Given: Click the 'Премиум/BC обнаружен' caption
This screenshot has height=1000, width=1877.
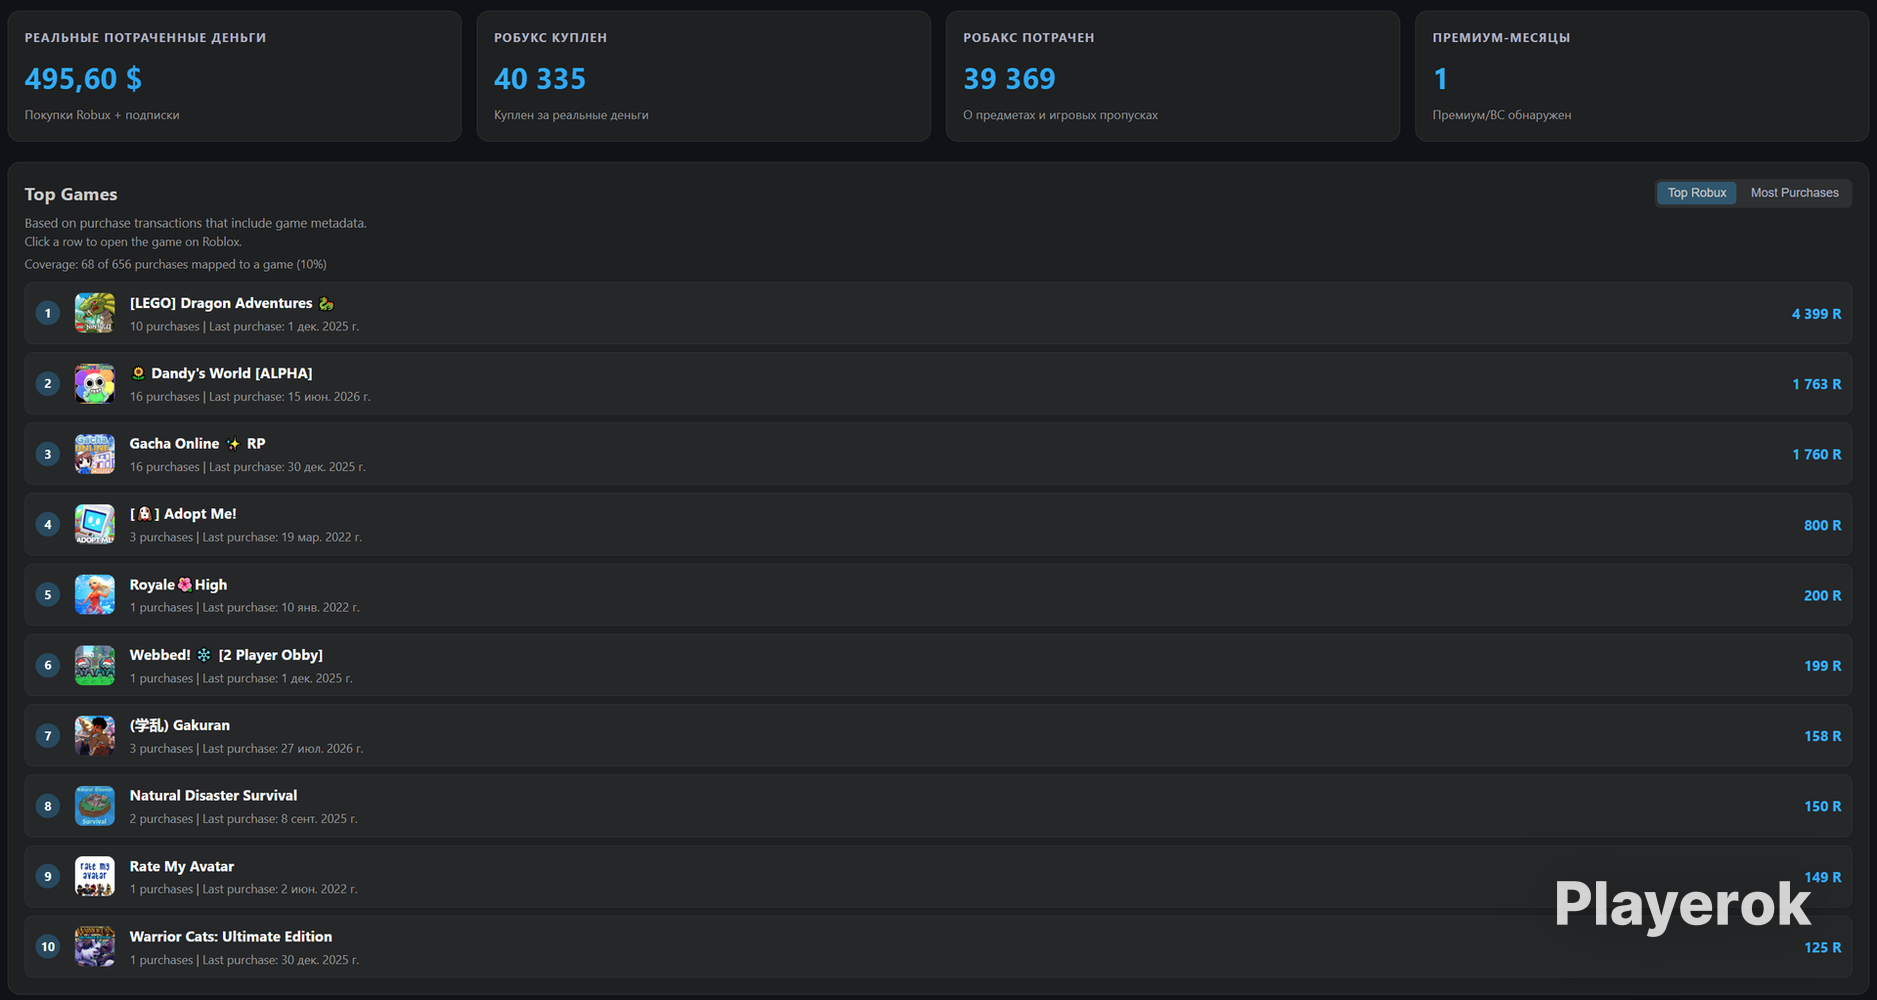Looking at the screenshot, I should pyautogui.click(x=1501, y=115).
